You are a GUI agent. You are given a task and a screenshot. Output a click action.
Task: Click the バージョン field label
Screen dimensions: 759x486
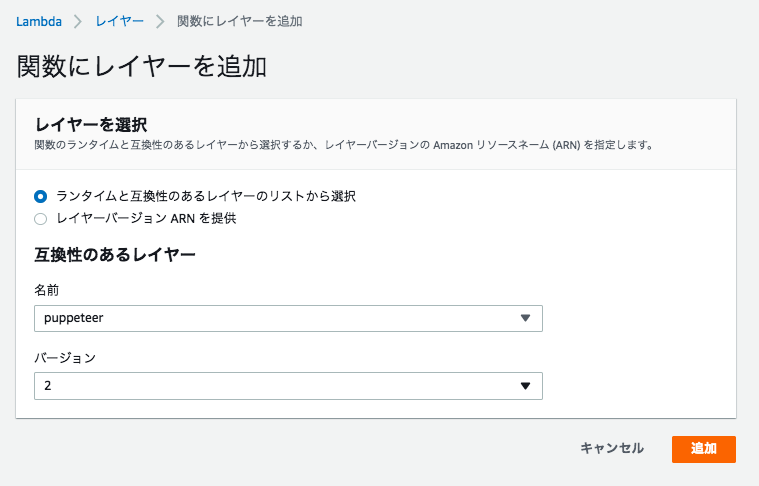click(65, 358)
